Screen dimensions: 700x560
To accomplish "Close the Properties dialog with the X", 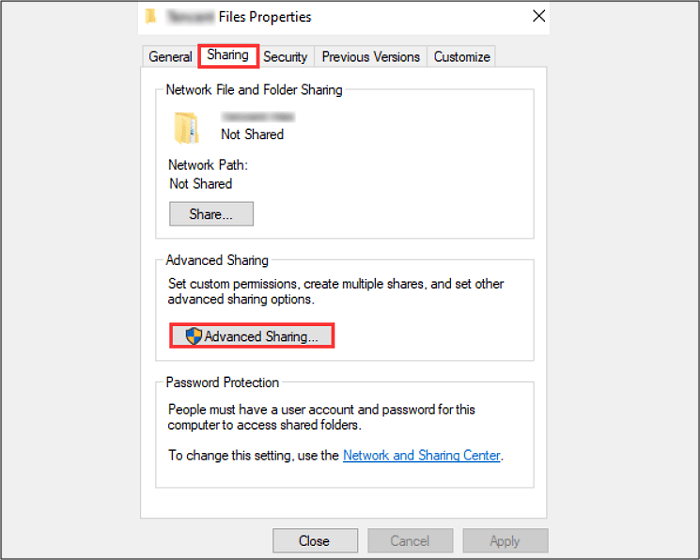I will [539, 16].
